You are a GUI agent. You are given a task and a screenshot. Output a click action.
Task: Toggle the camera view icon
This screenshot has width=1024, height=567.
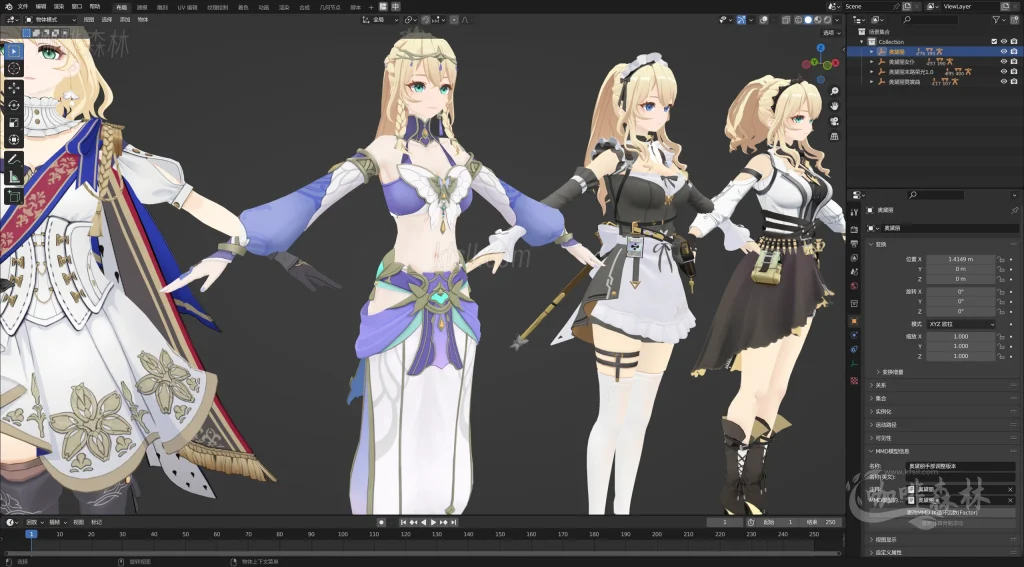[834, 122]
